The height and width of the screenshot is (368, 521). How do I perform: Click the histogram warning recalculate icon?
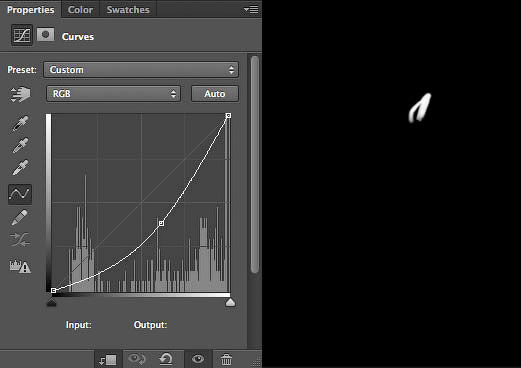(20, 266)
